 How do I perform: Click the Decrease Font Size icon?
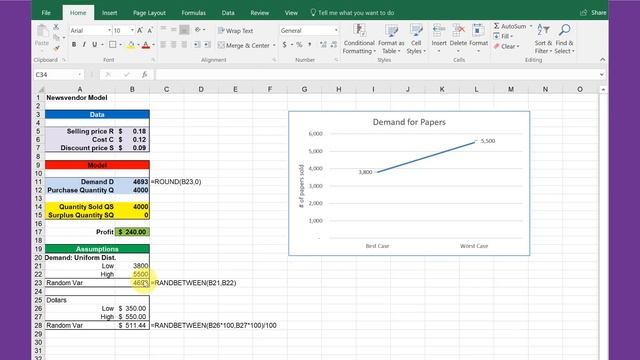click(150, 31)
